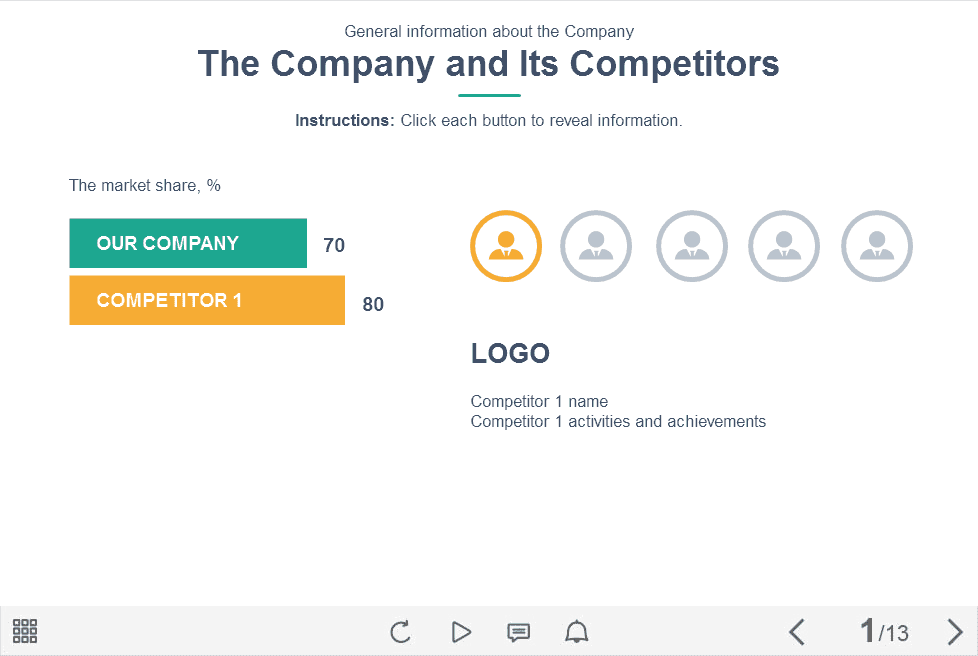This screenshot has height=656, width=978.
Task: Reveal the fifth competitor person icon
Action: pos(877,246)
